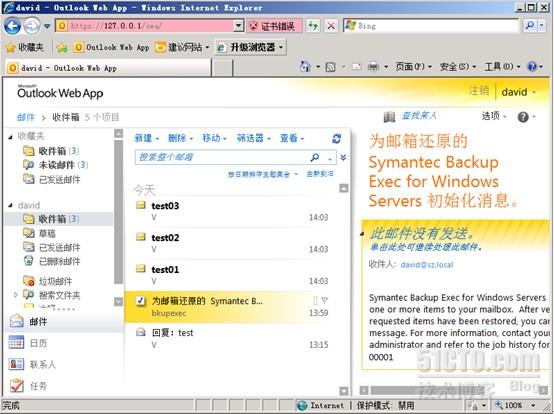Screen dimensions: 554x414
Task: Click the IE Forward navigation button
Action: pos(32,26)
